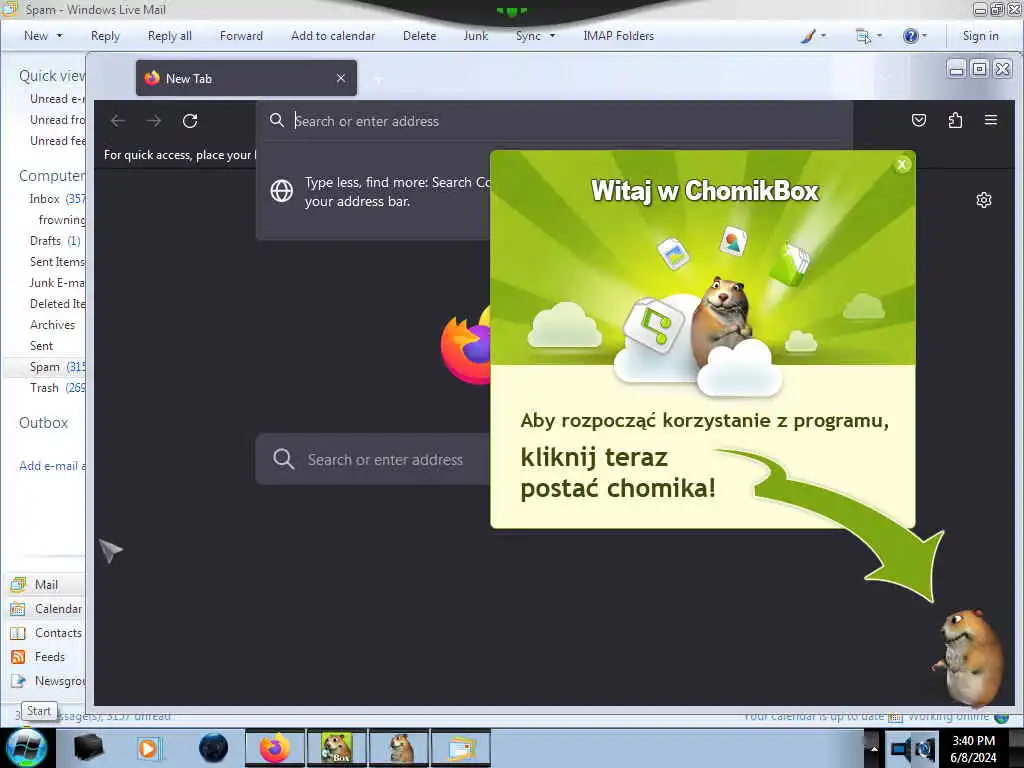The height and width of the screenshot is (768, 1024).
Task: Open IMAP Folders
Action: (618, 36)
